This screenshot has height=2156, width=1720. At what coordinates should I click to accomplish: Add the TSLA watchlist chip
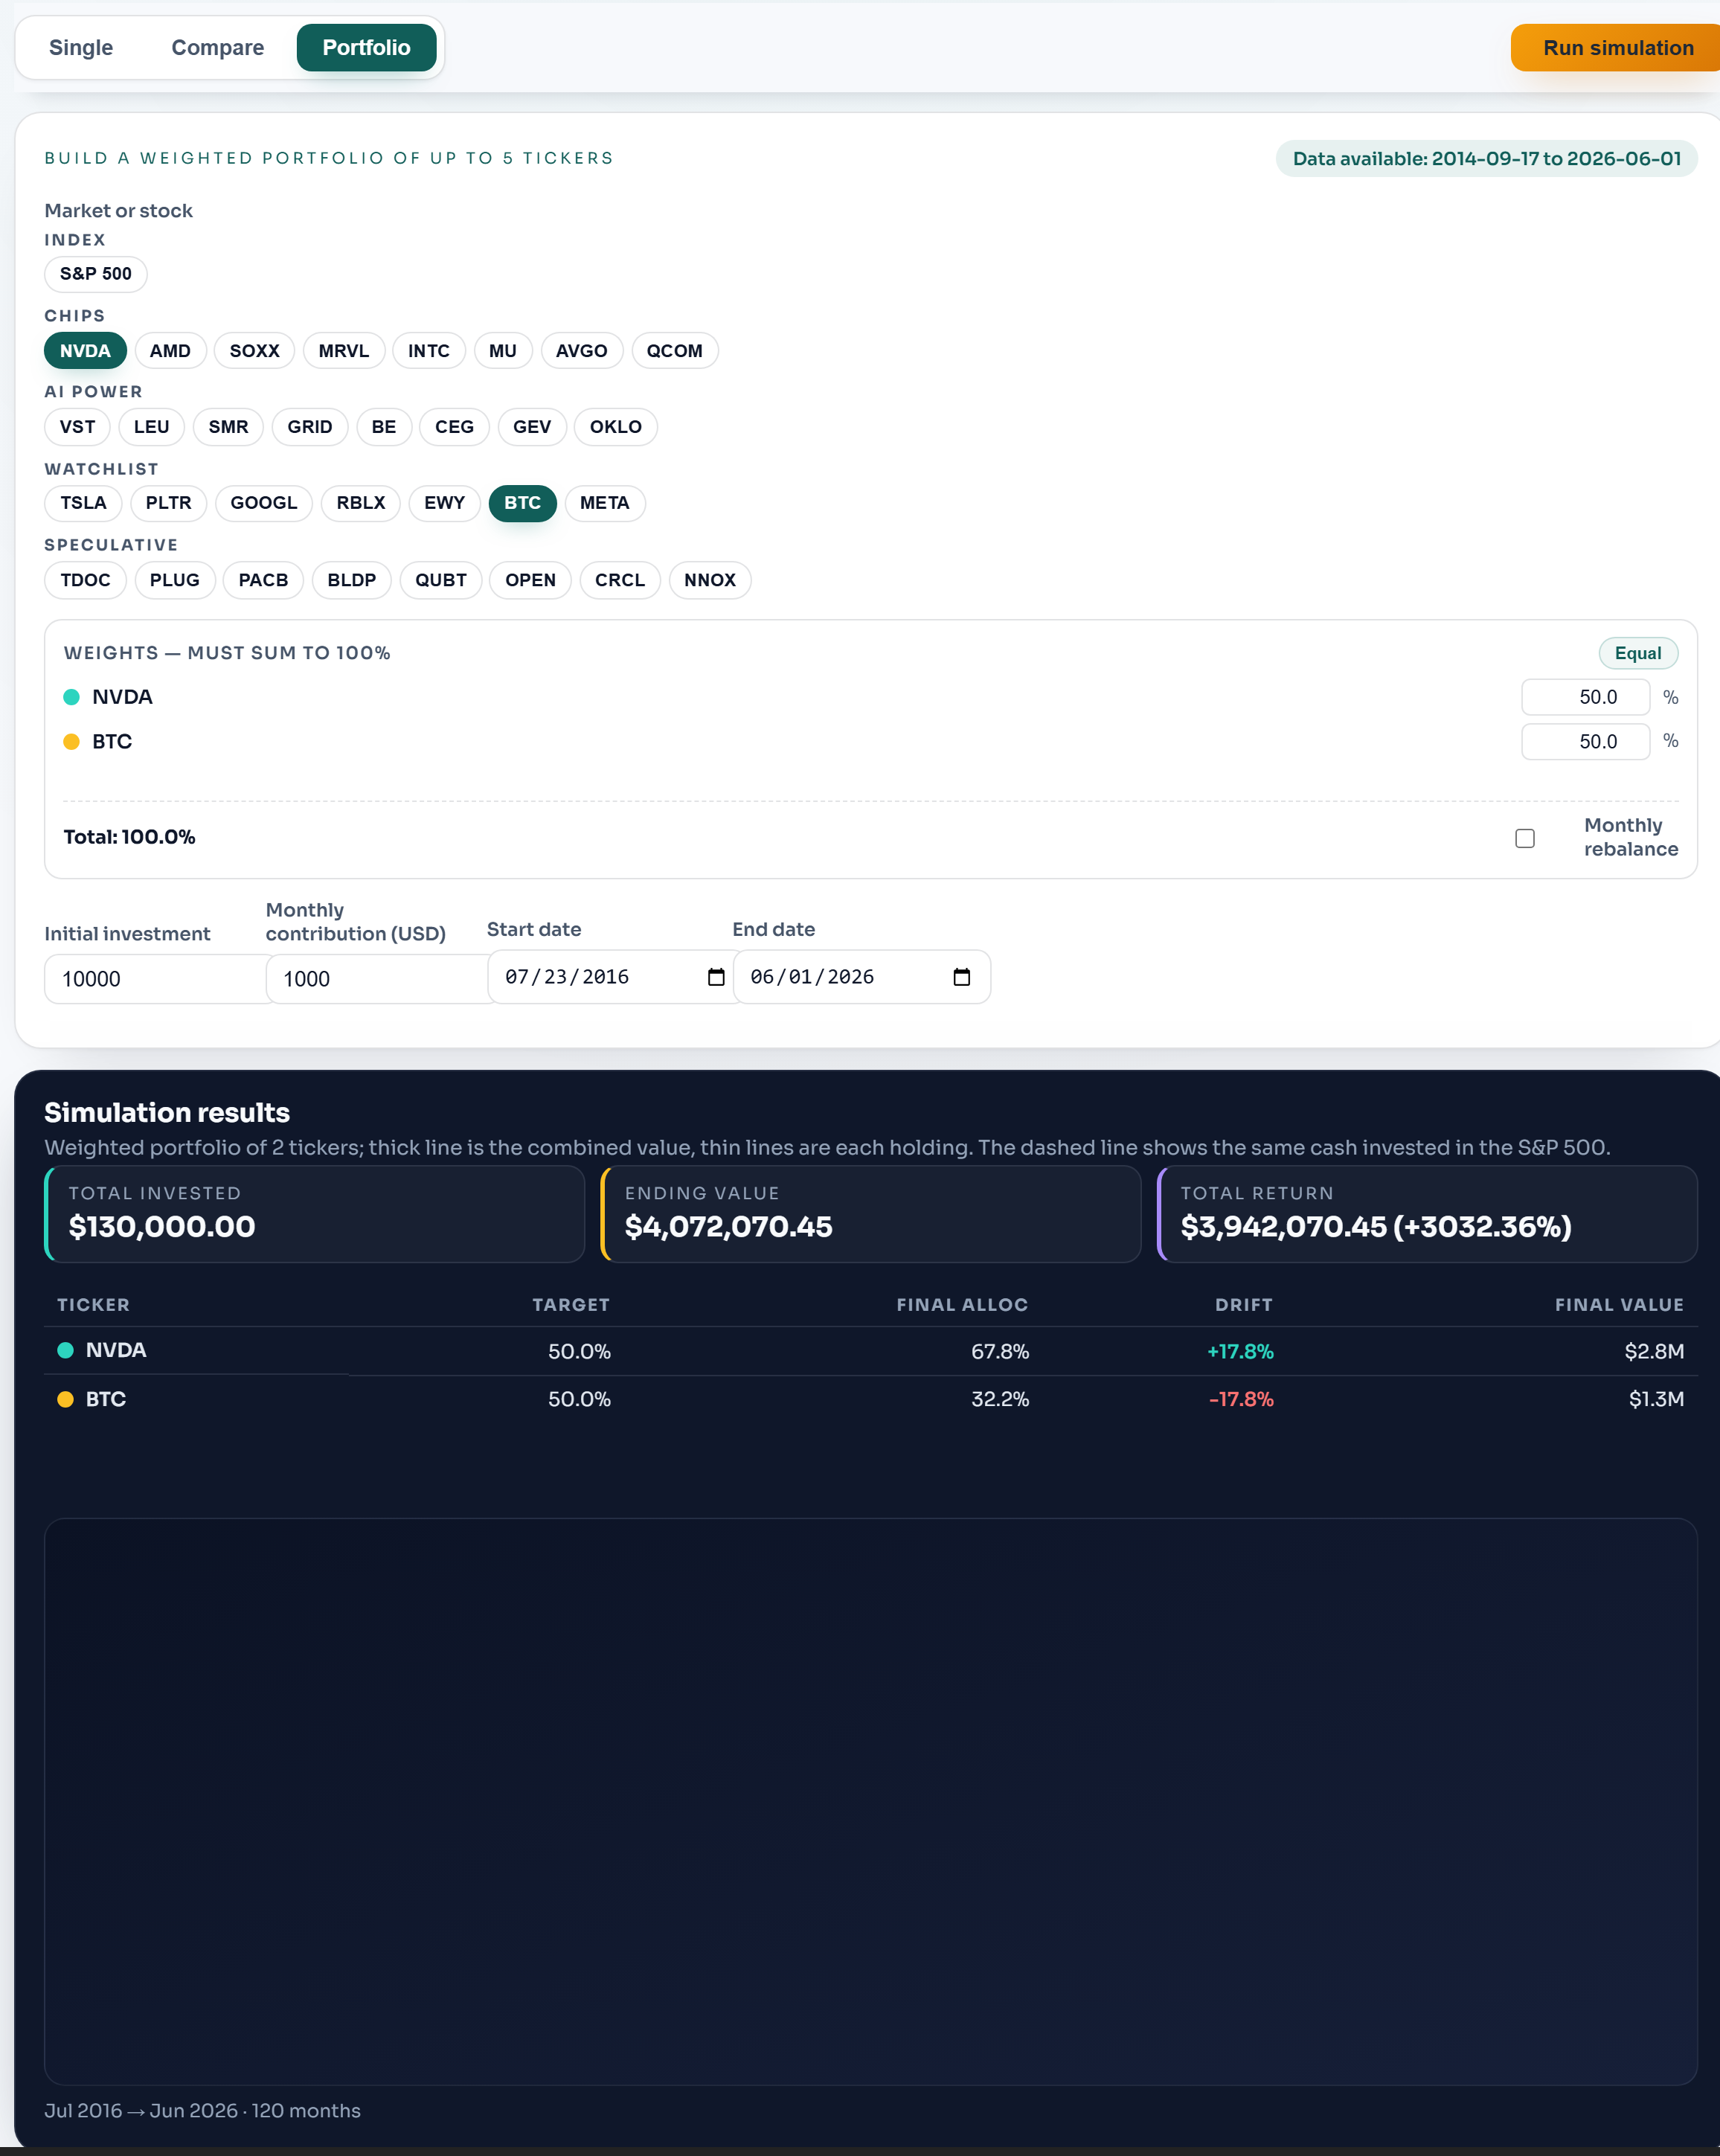coord(83,503)
